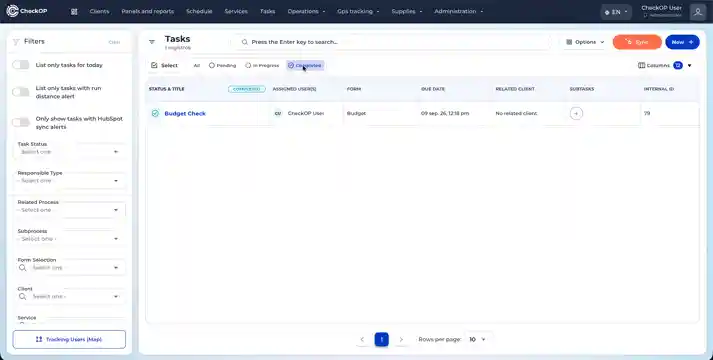Screen dimensions: 713x360
Task: Open the Schedule menu
Action: click(199, 11)
